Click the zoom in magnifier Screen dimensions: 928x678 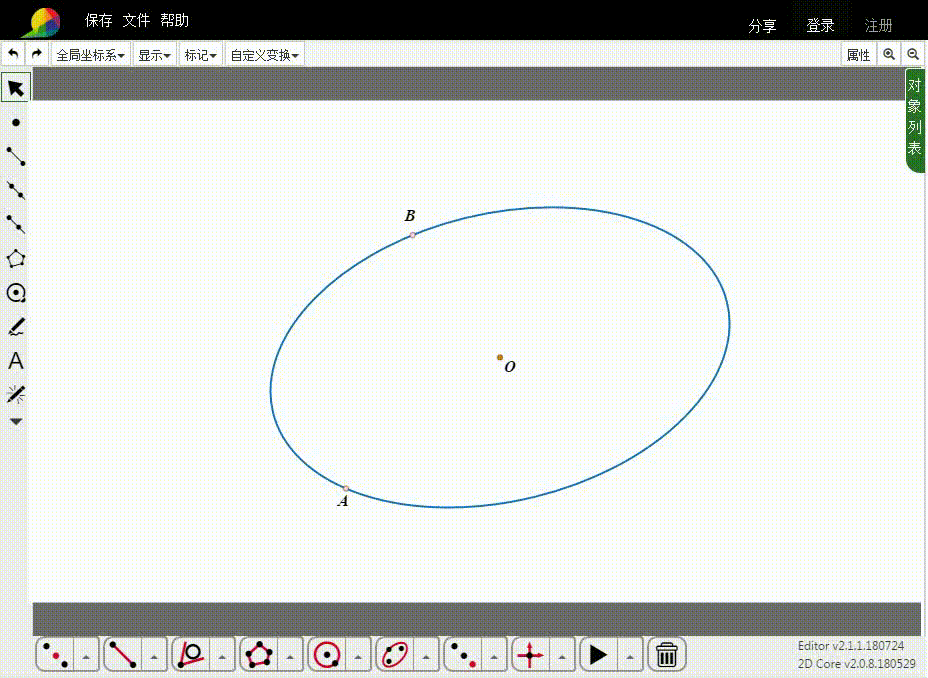(889, 54)
